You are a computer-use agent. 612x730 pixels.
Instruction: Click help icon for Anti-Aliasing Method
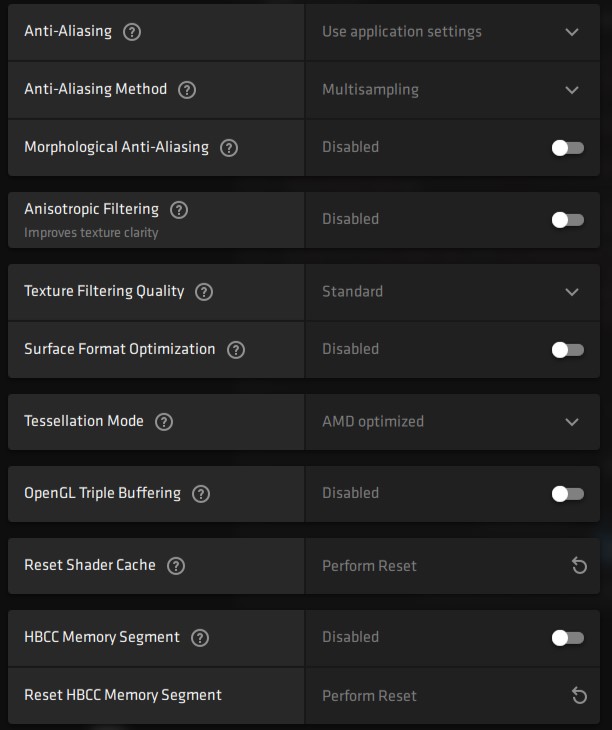point(187,89)
